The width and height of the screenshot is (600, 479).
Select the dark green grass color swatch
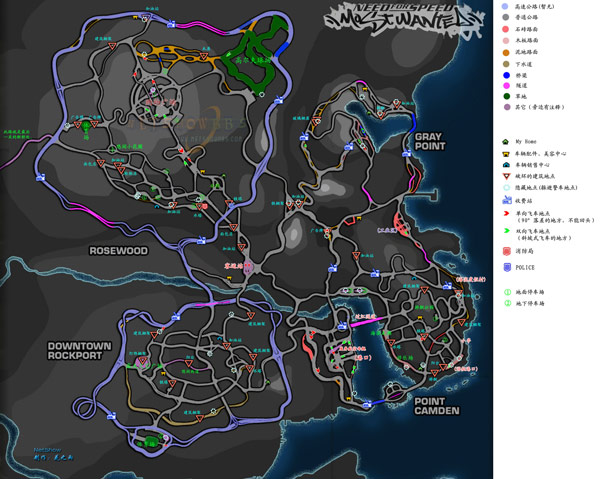pos(507,96)
